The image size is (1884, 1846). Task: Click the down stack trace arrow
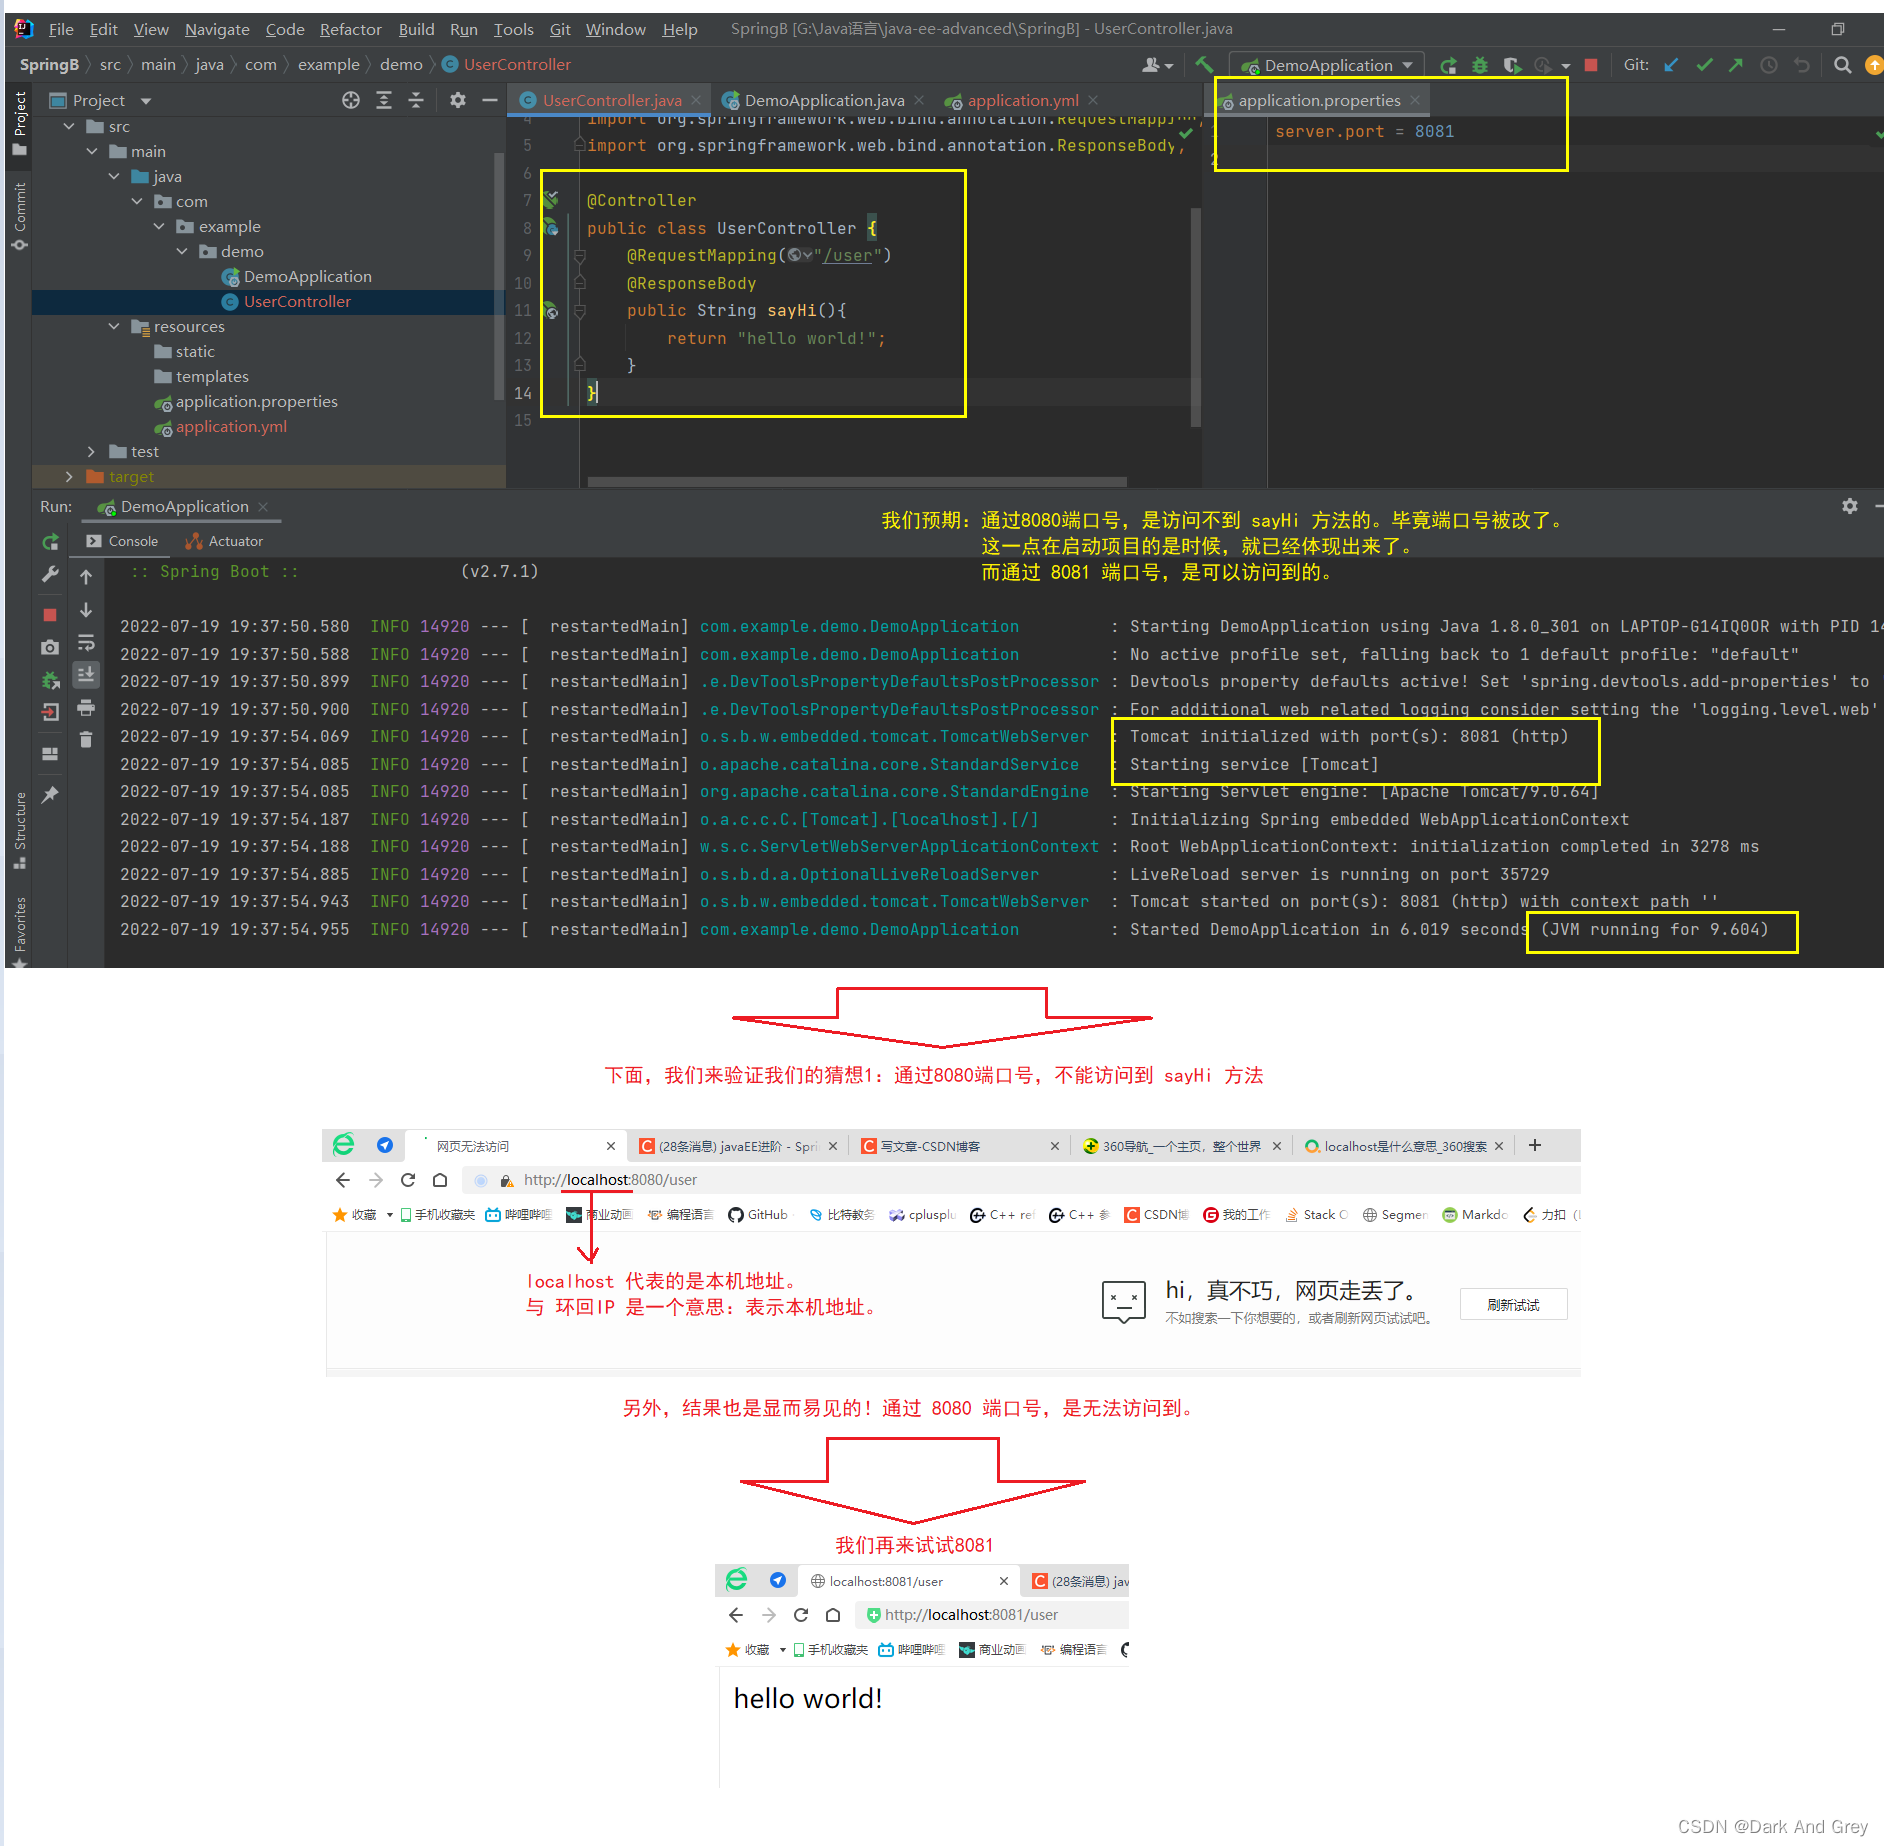coord(86,609)
